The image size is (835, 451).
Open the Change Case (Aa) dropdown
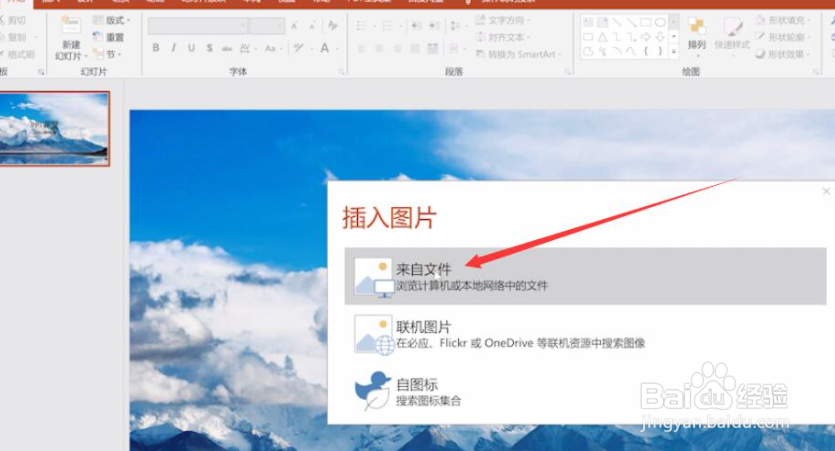pos(273,48)
